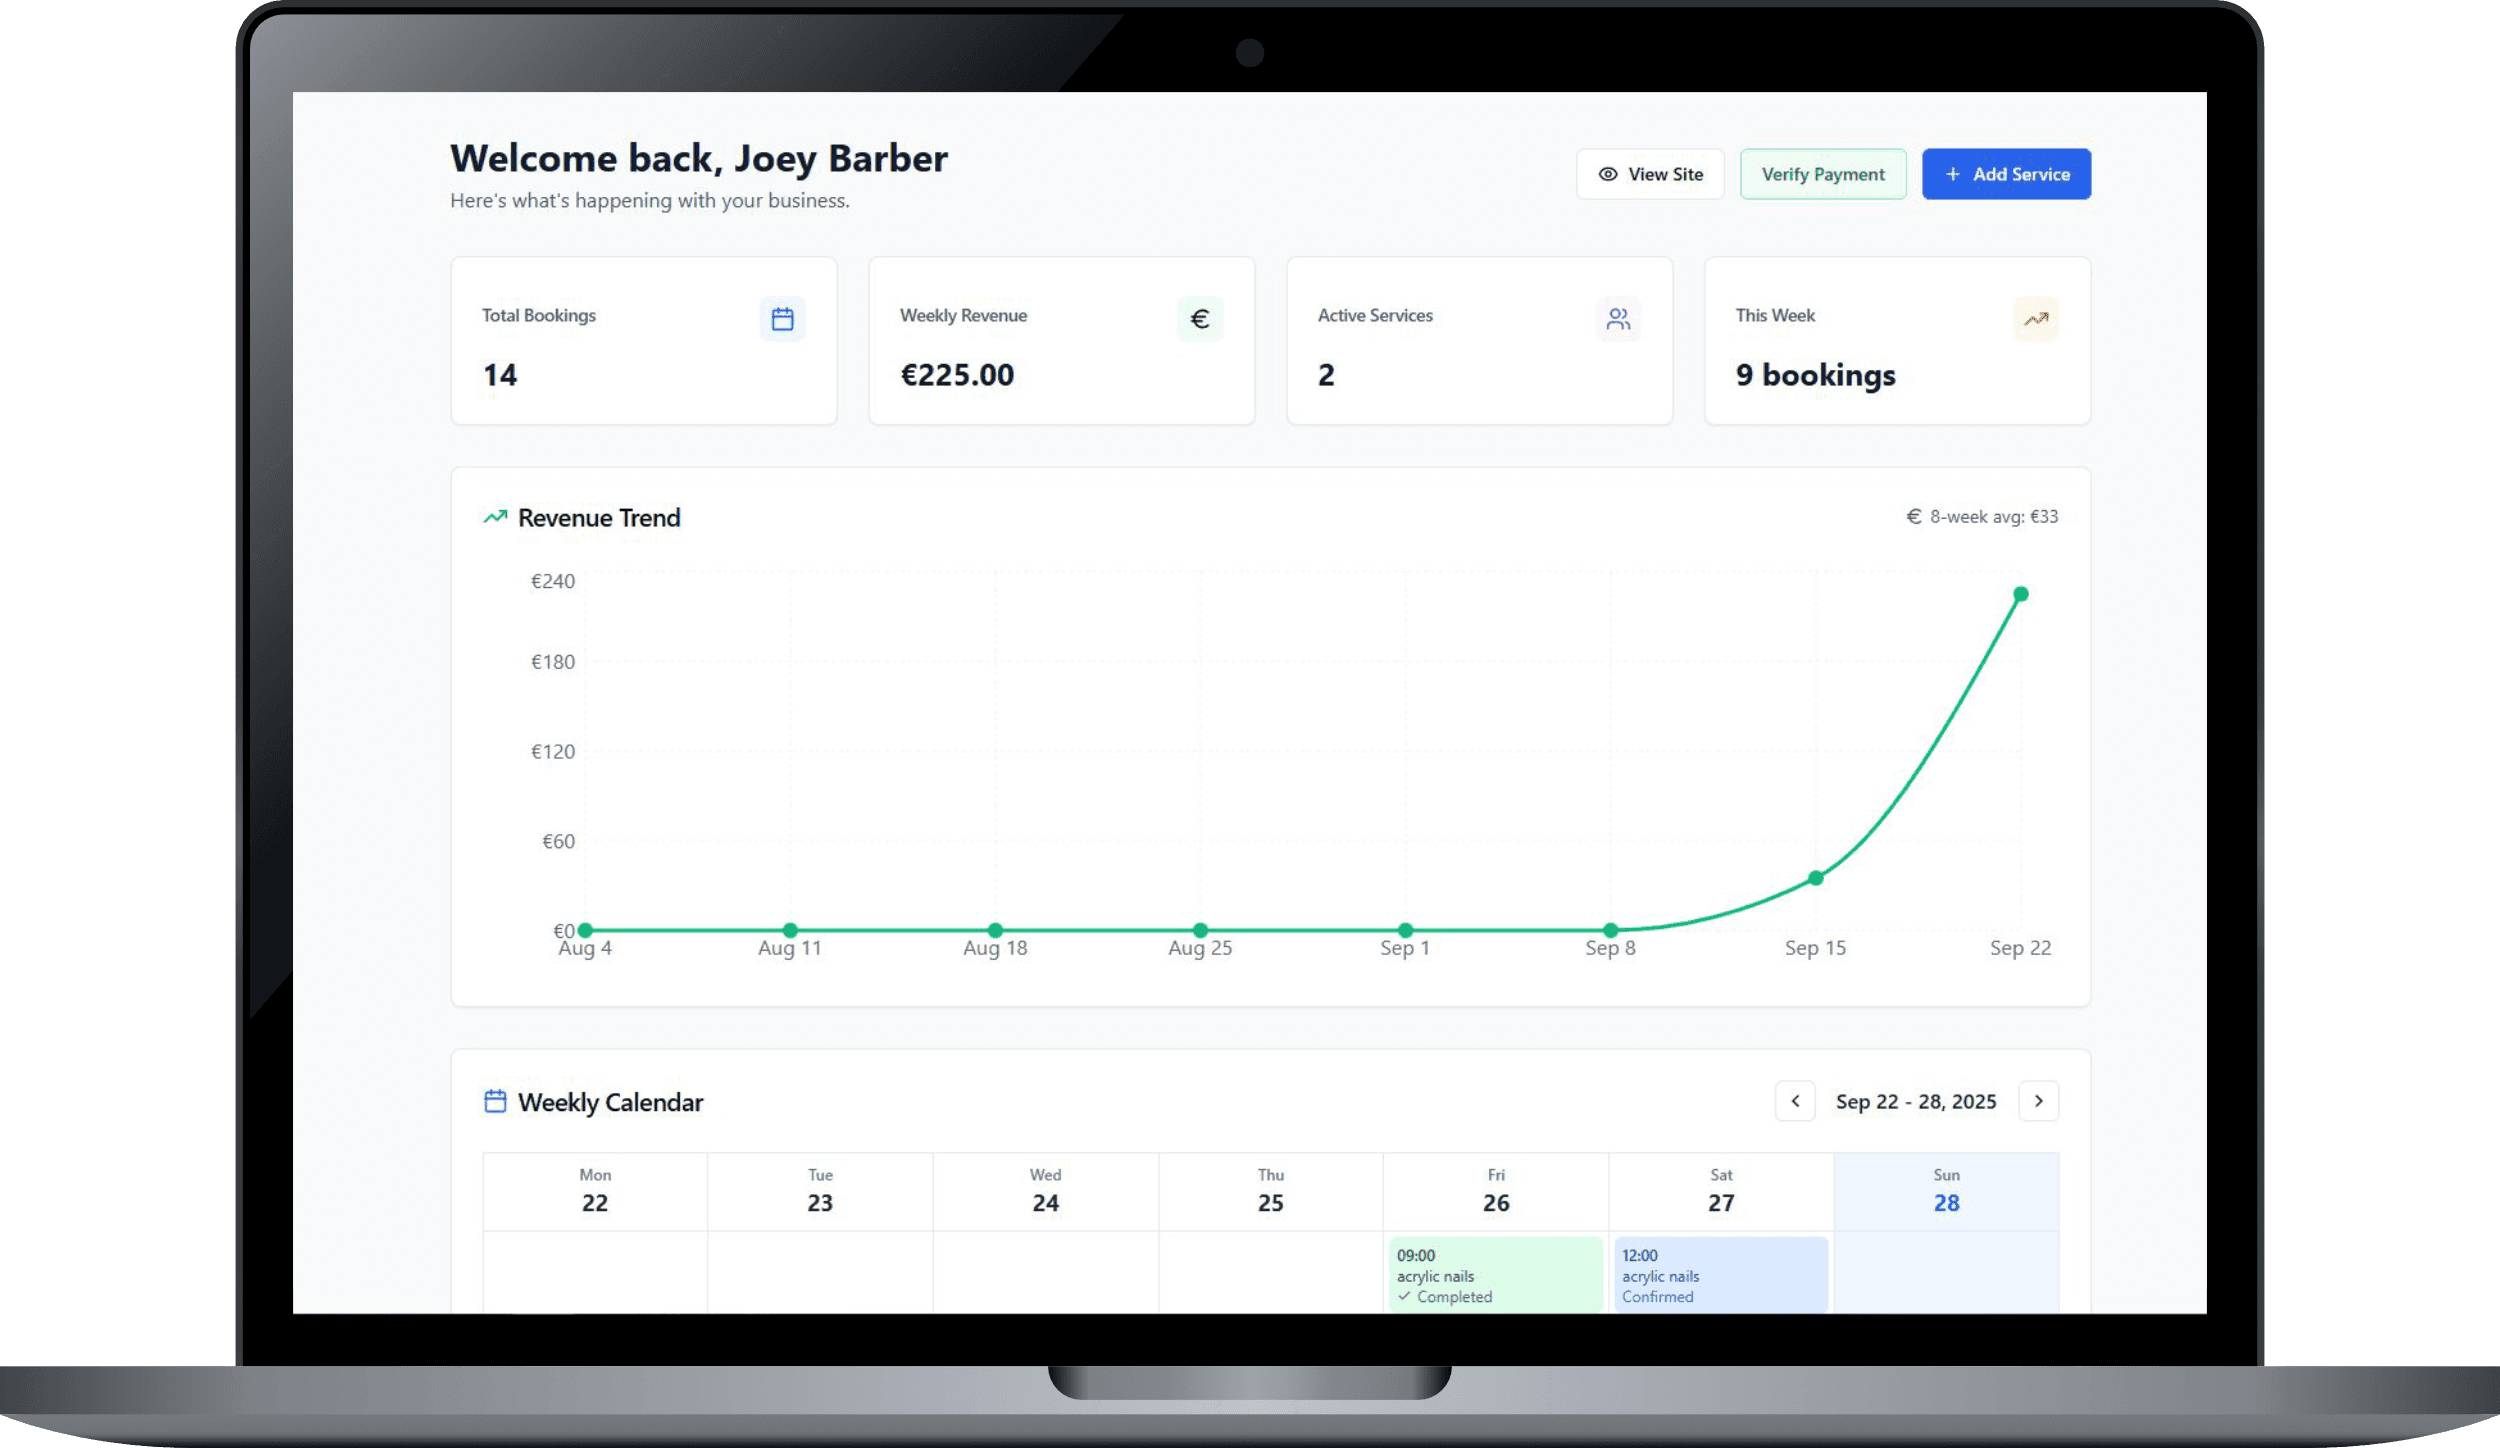Click the trend icon in This Week card

point(2036,319)
